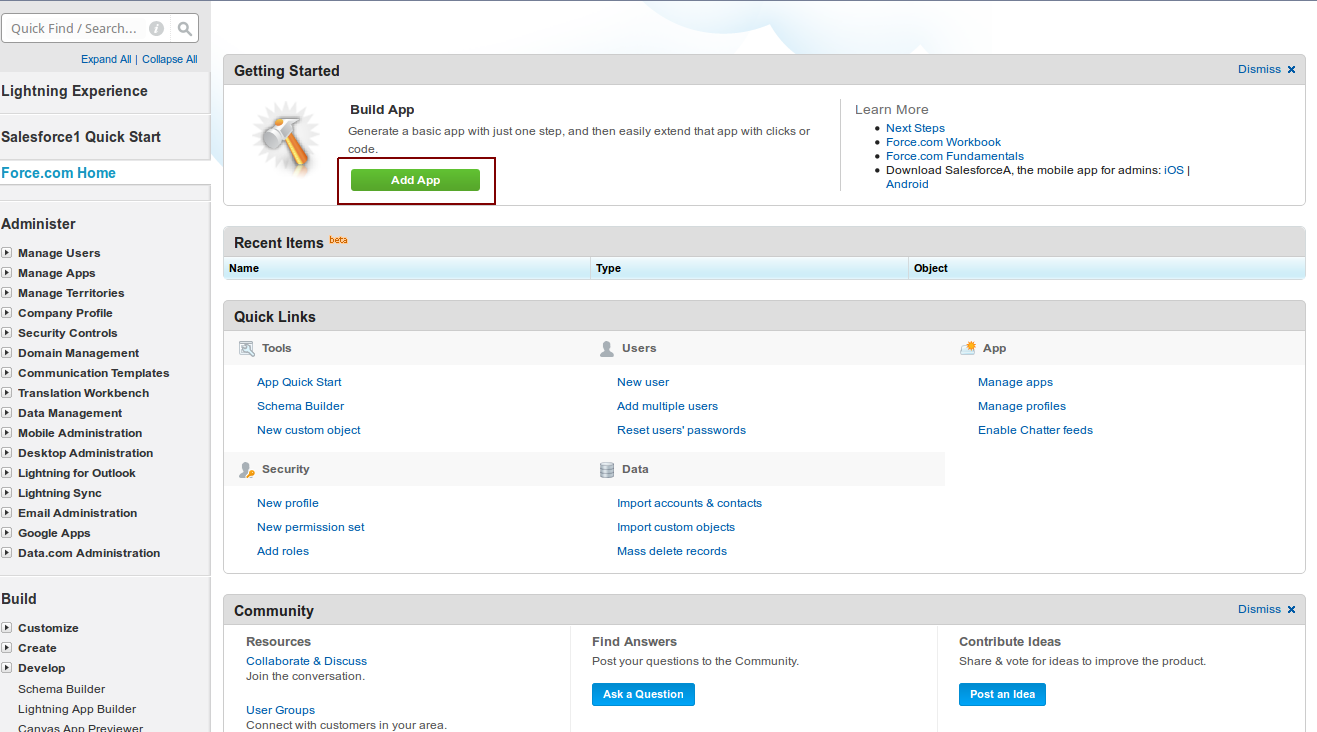Expand the Domain Management arrow
The width and height of the screenshot is (1317, 732).
pos(7,353)
